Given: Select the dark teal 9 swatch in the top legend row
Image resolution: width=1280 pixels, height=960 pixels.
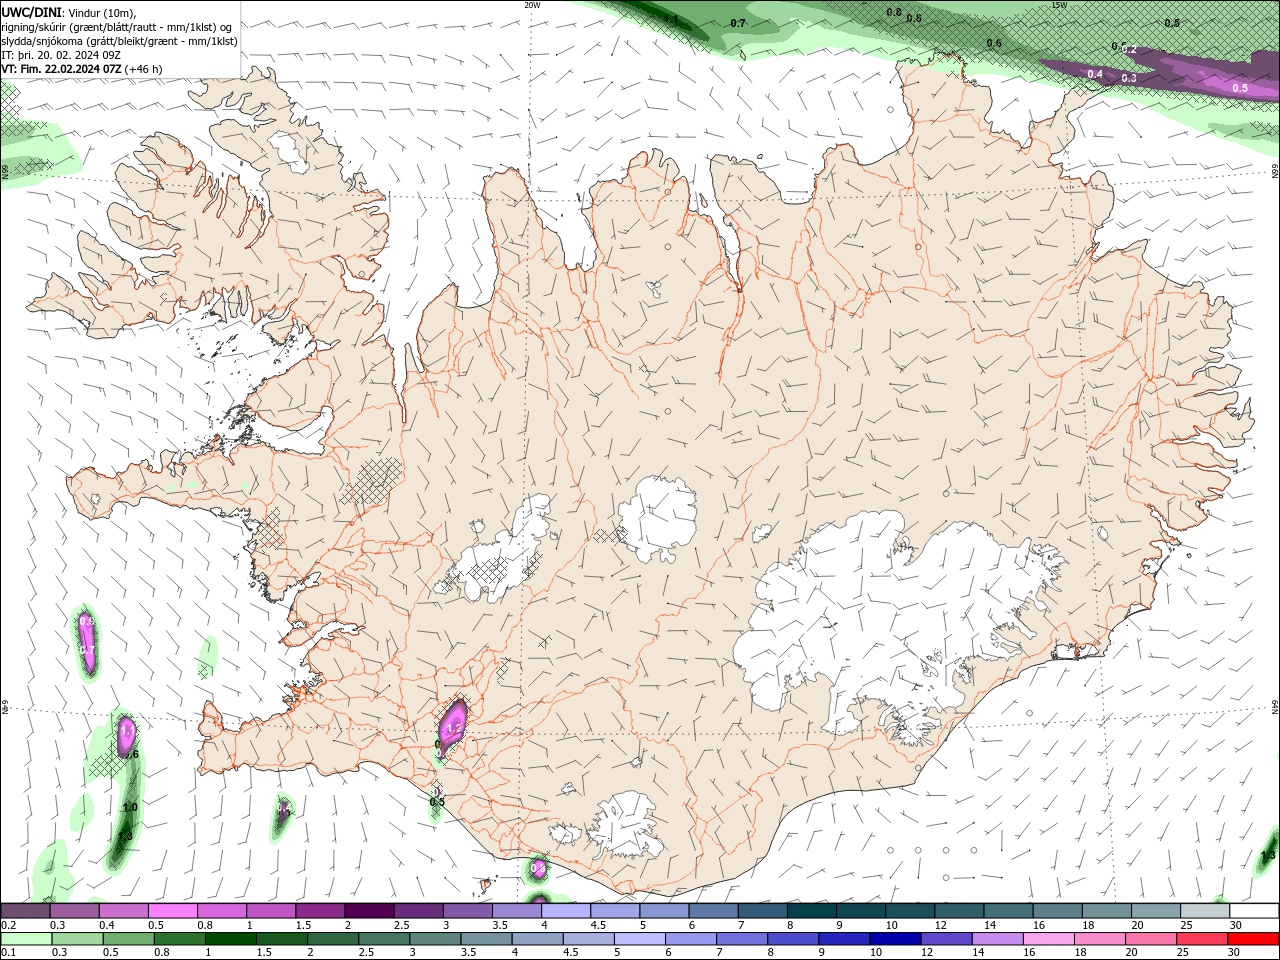Looking at the screenshot, I should pyautogui.click(x=861, y=911).
